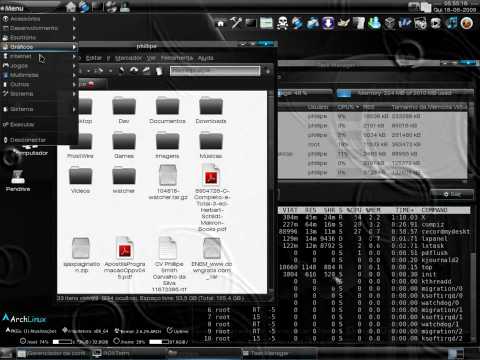Select the compiz row in top terminal

[x=374, y=225]
